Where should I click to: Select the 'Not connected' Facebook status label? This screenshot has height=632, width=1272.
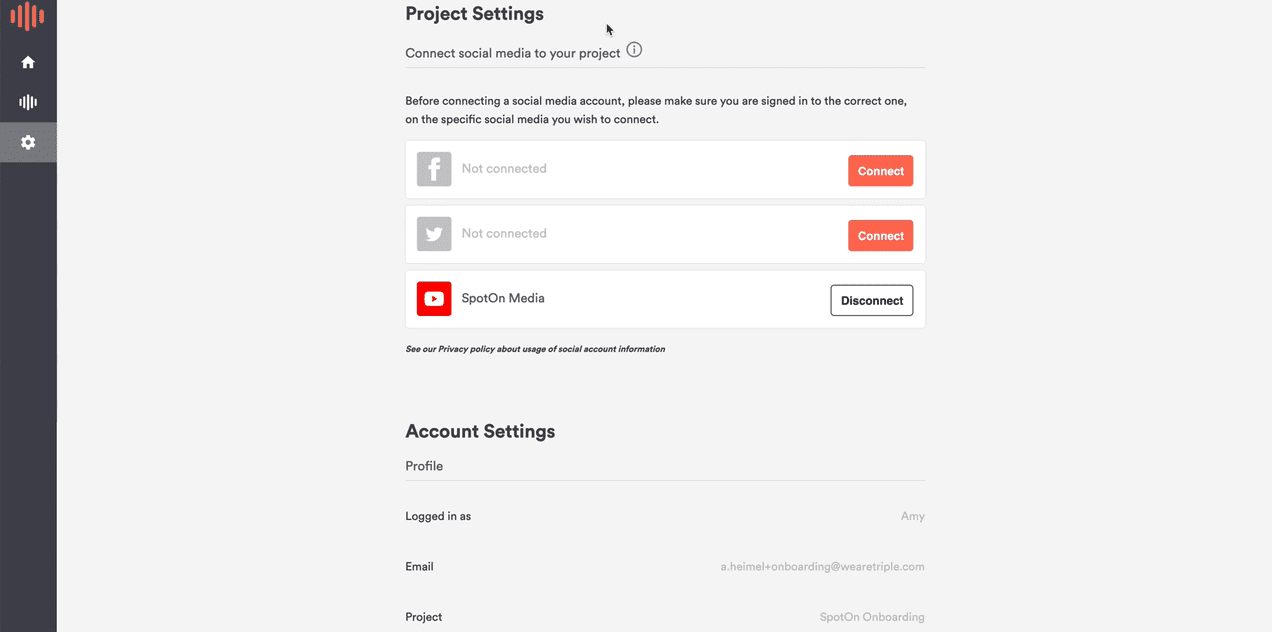click(x=504, y=168)
